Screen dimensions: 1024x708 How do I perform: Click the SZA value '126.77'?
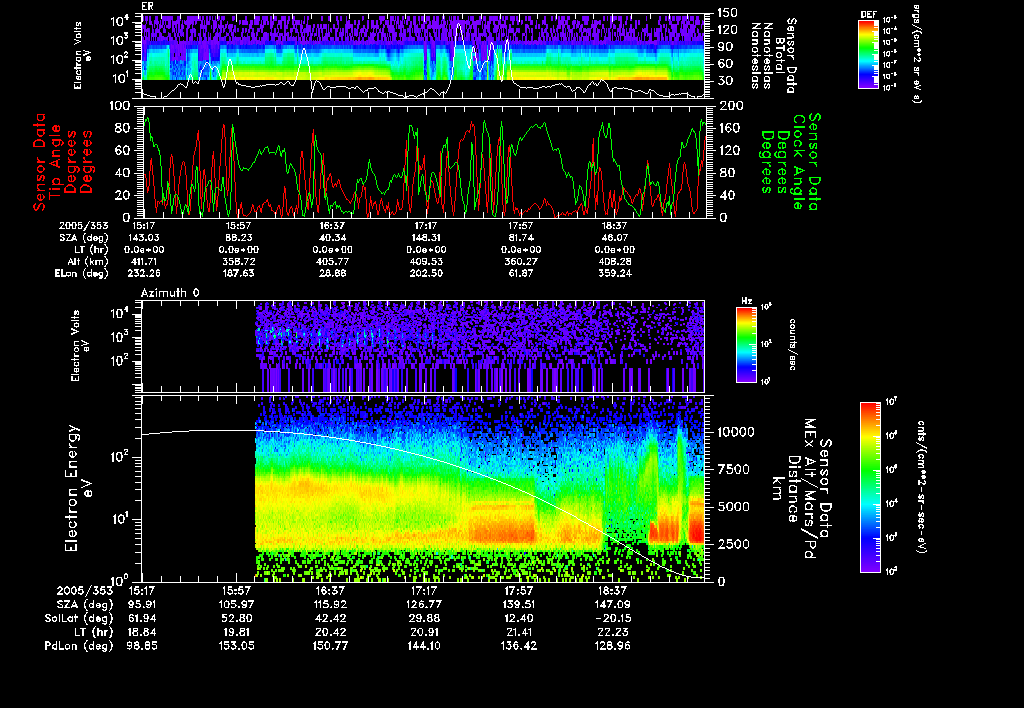[424, 605]
